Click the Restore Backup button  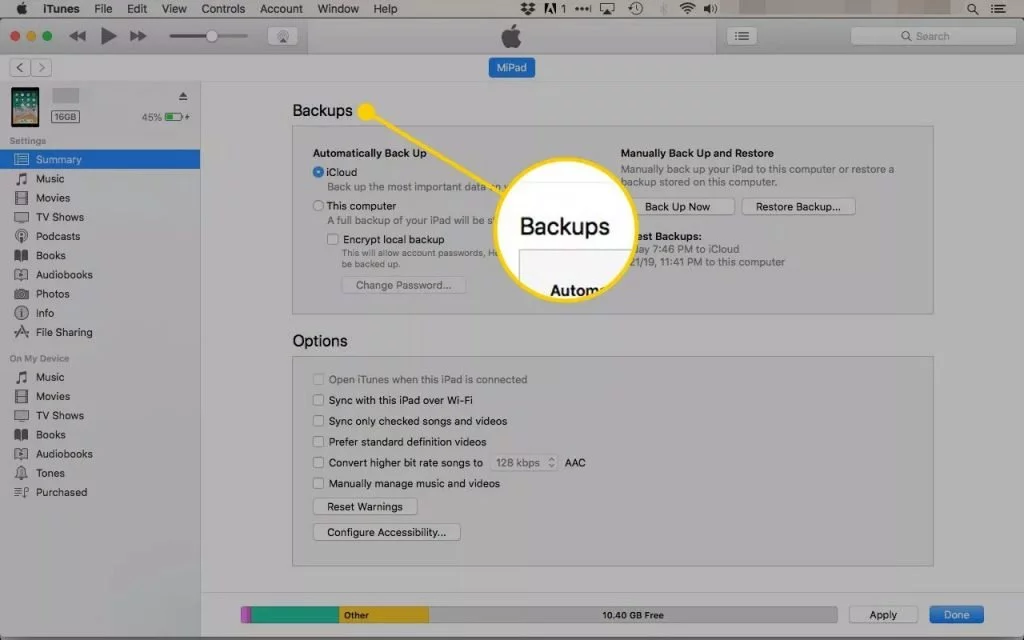click(797, 207)
